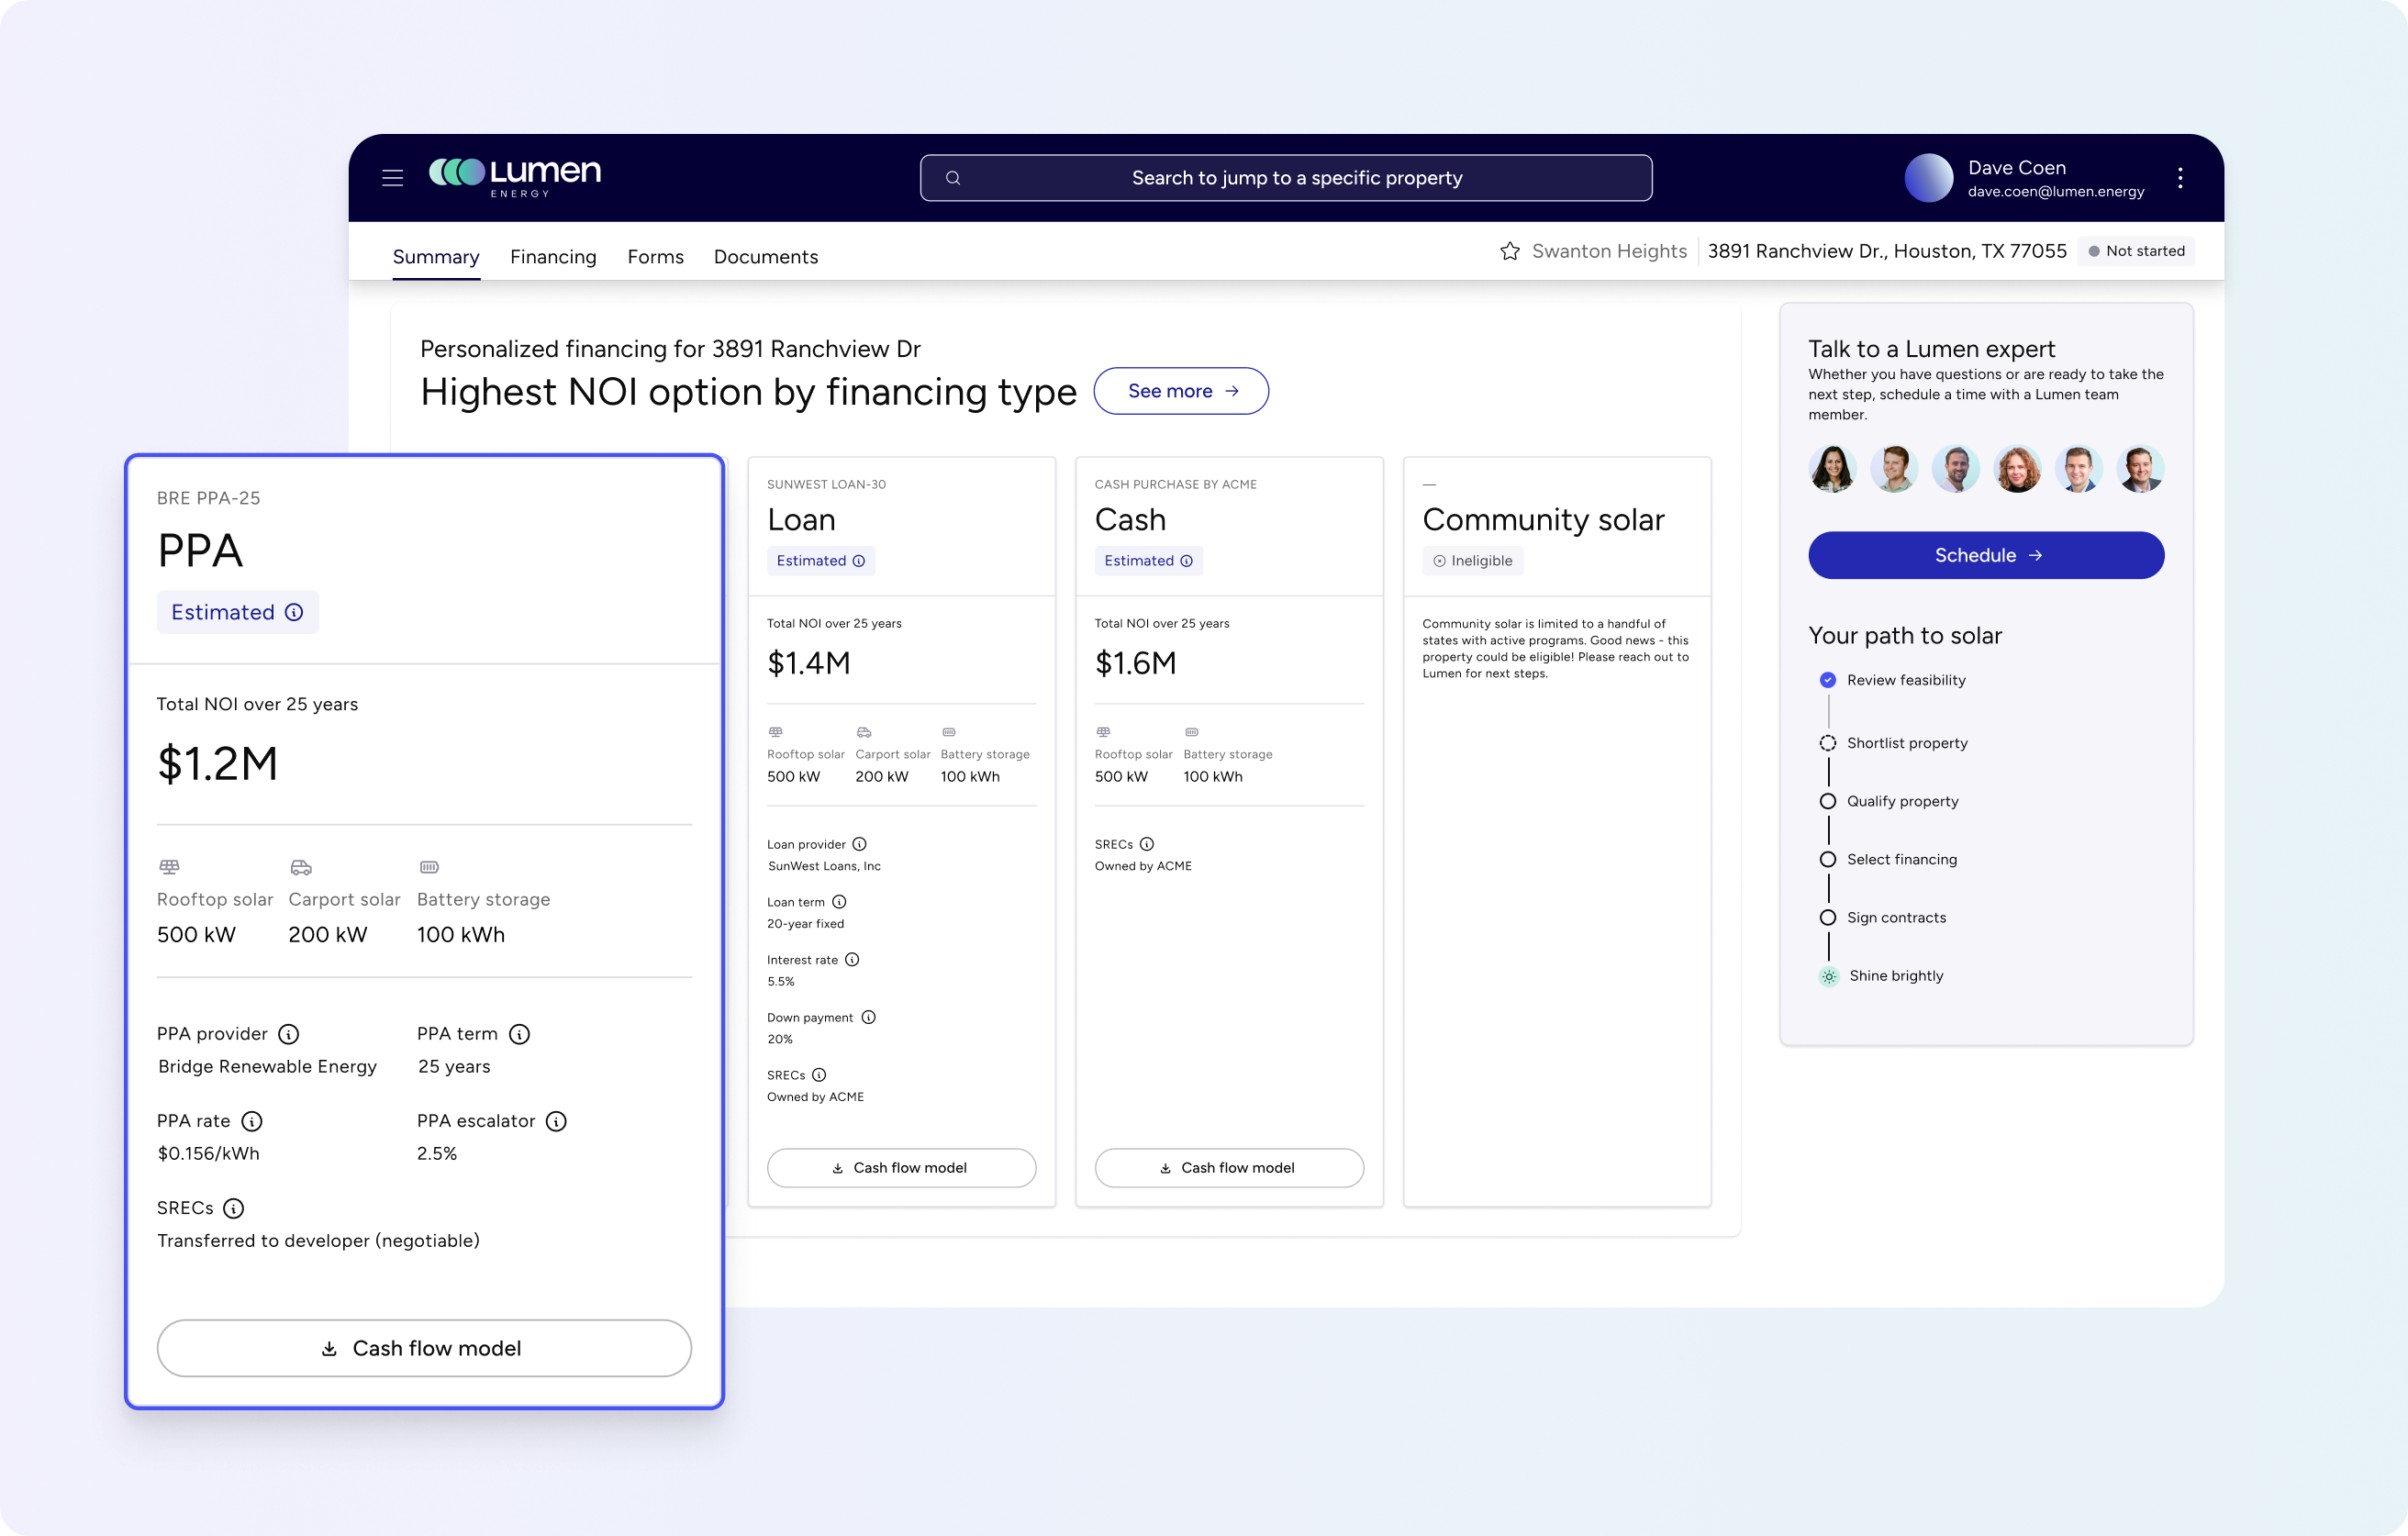
Task: Click info icon next to PPA rate
Action: 252,1121
